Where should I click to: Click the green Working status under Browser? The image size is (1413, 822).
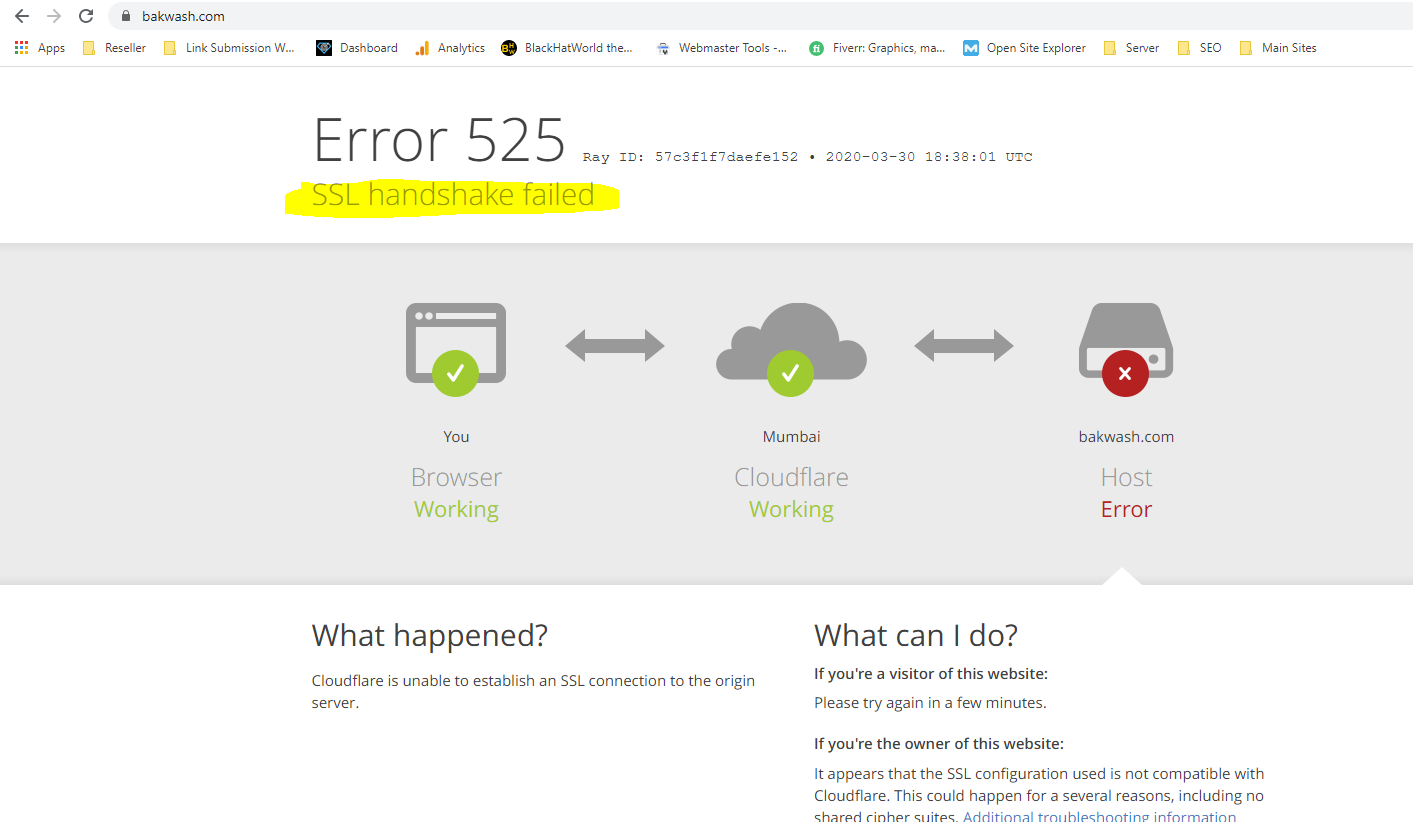(x=456, y=509)
